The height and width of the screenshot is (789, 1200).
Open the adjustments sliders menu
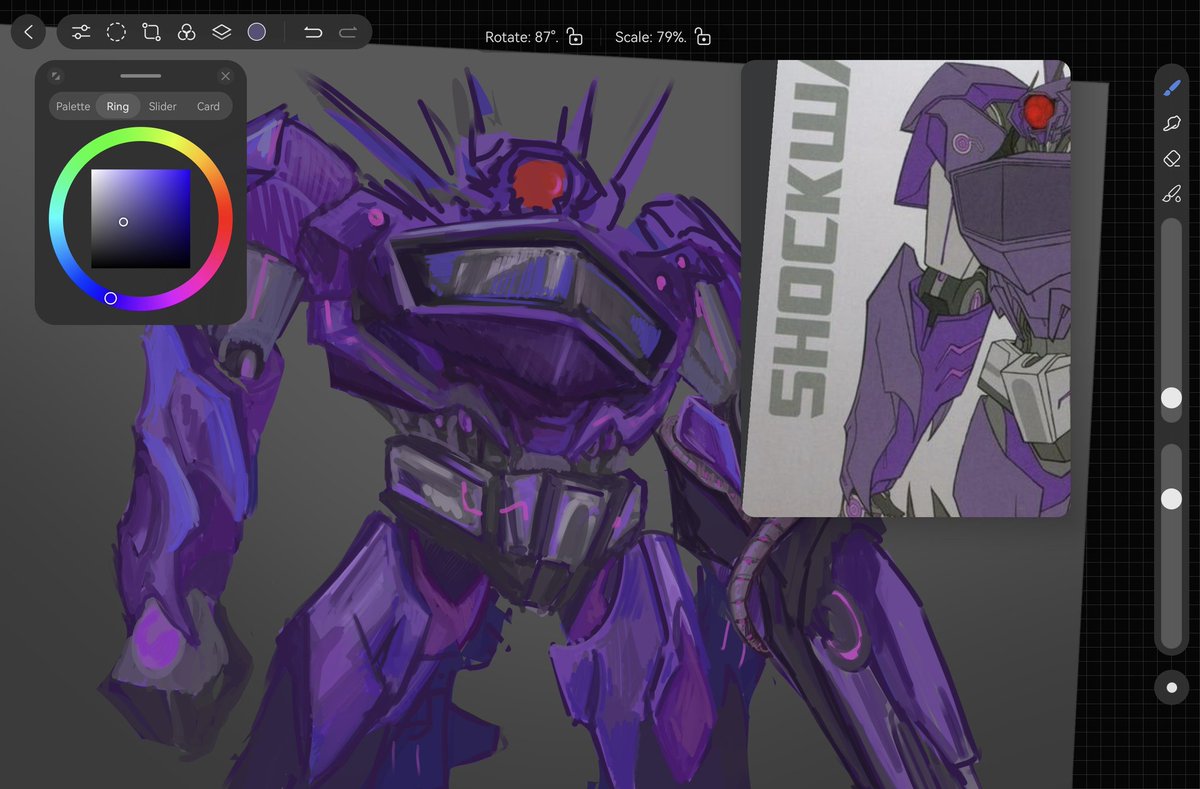click(81, 32)
